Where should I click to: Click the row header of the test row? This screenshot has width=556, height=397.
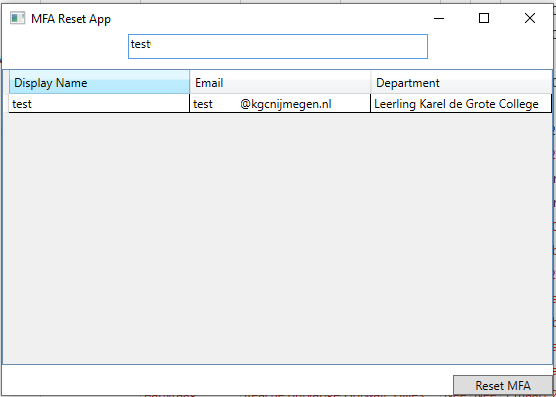tap(6, 104)
